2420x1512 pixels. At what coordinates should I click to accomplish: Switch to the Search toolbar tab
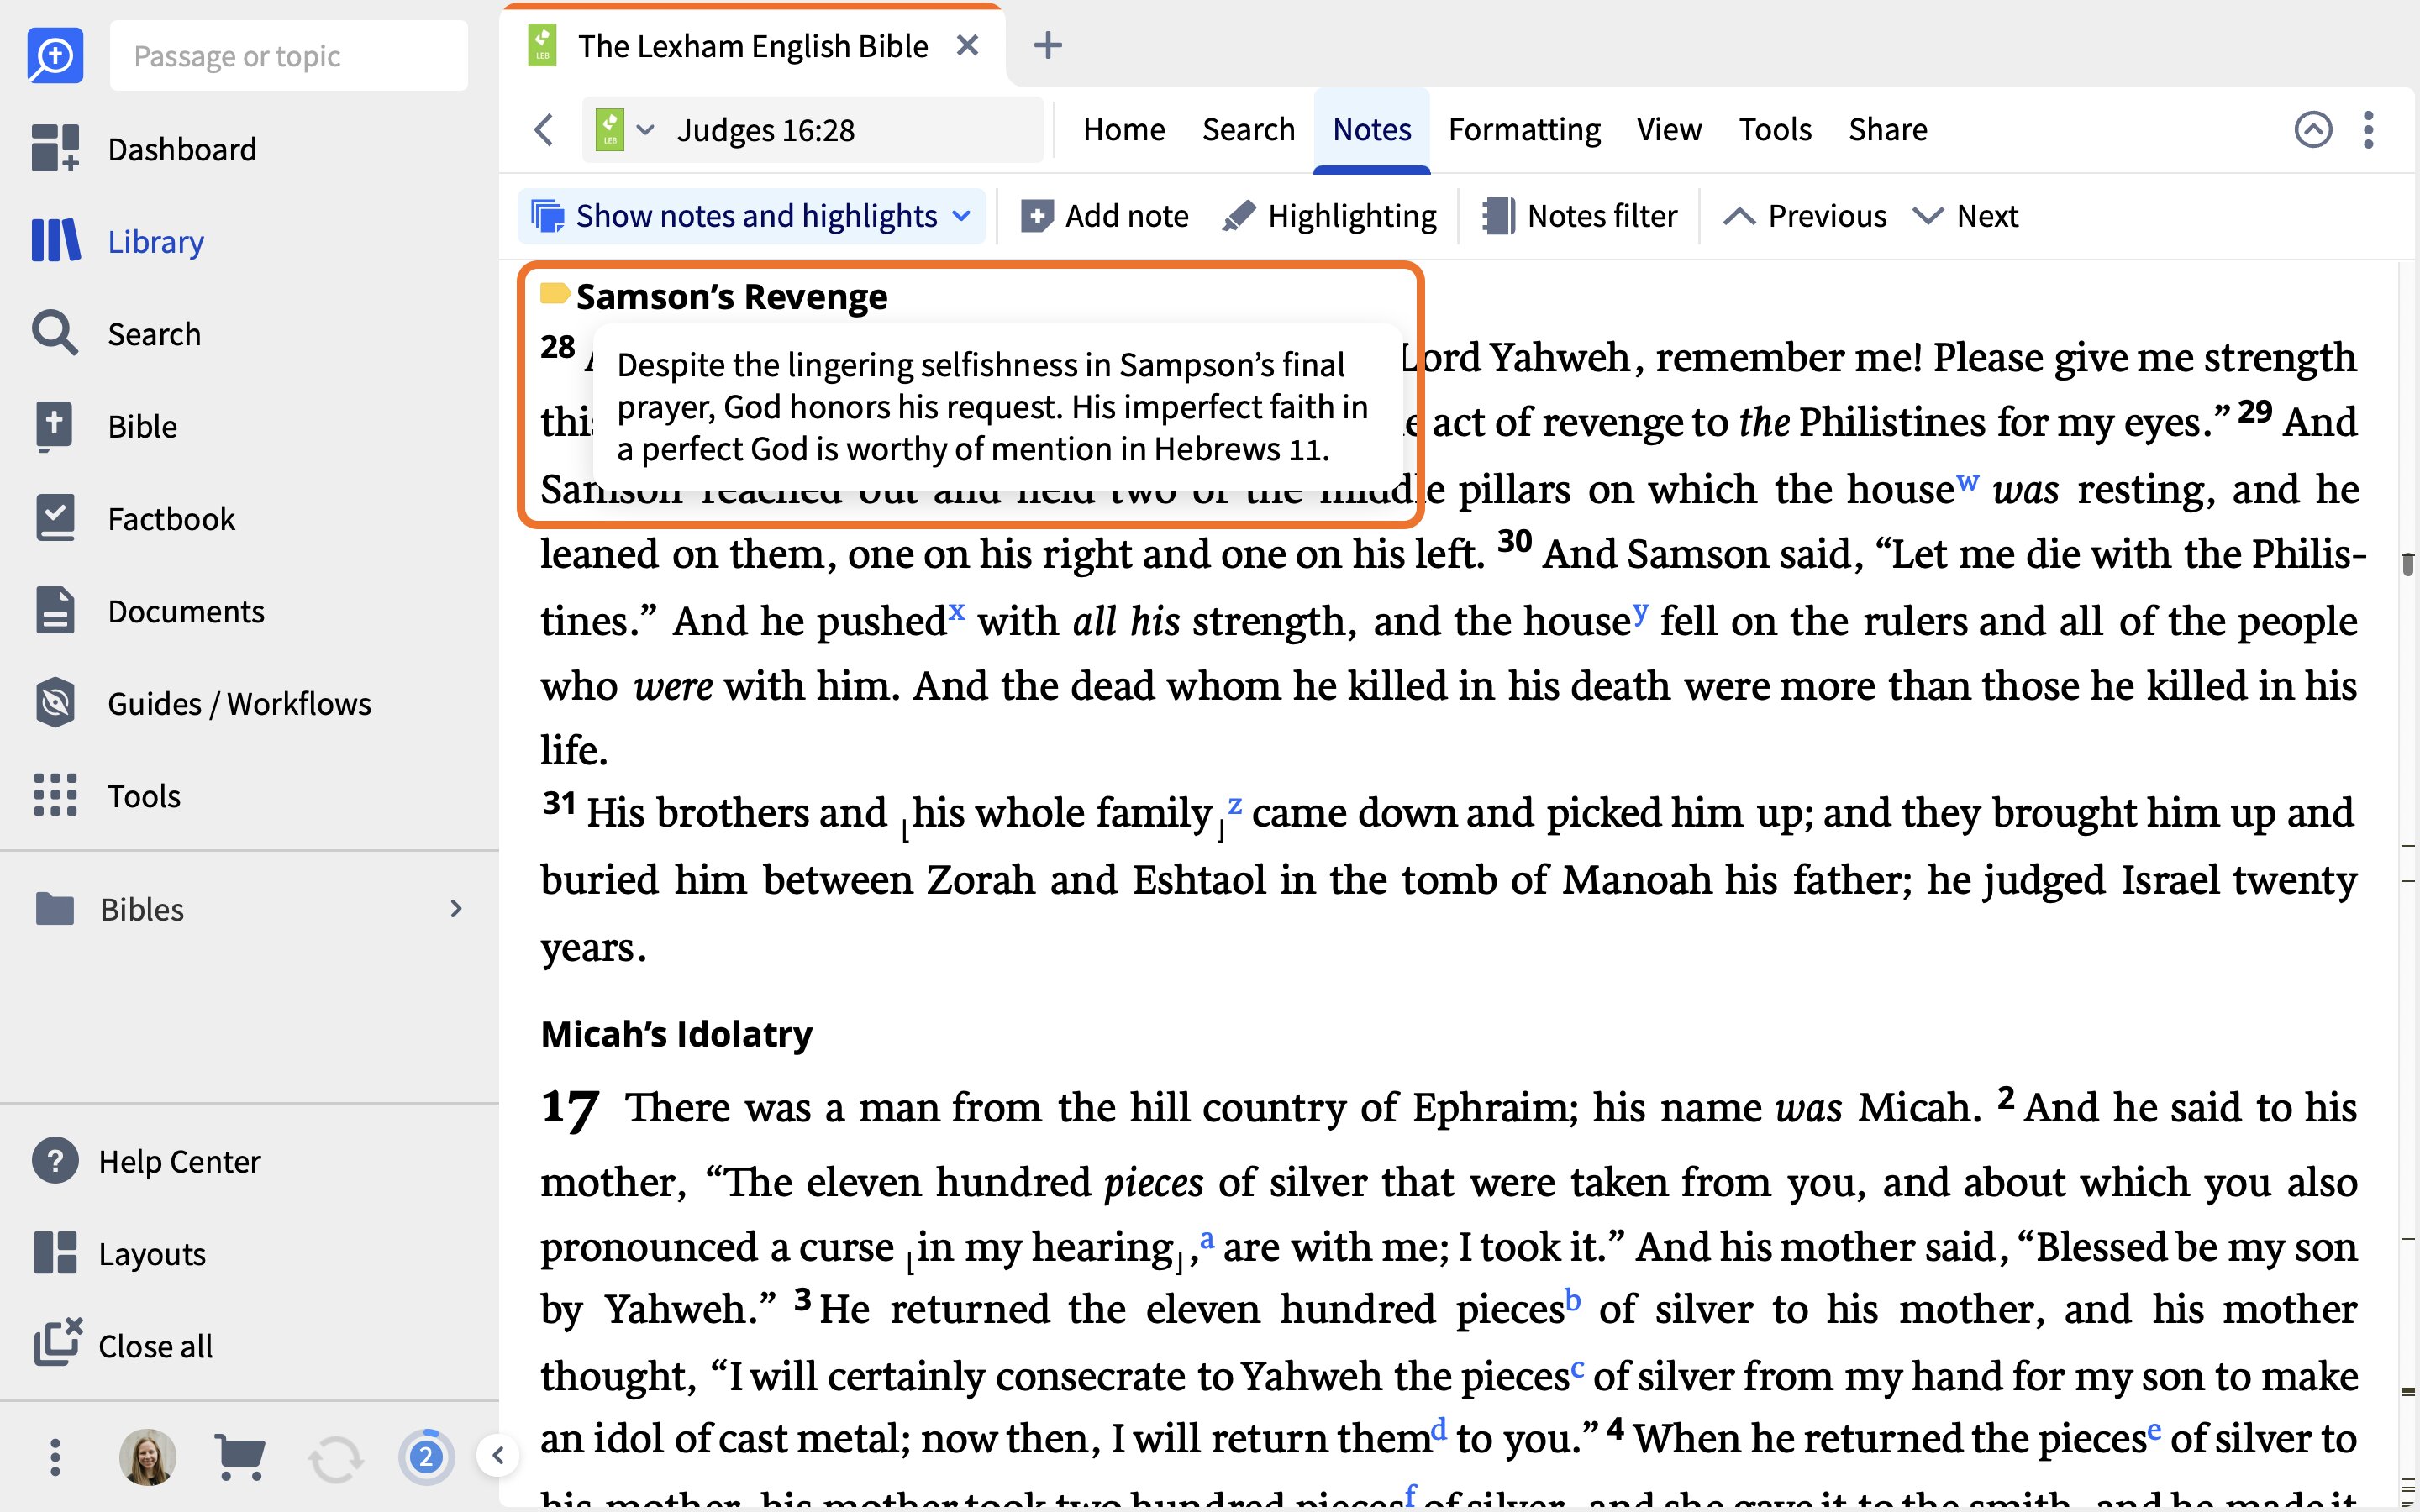pos(1248,130)
